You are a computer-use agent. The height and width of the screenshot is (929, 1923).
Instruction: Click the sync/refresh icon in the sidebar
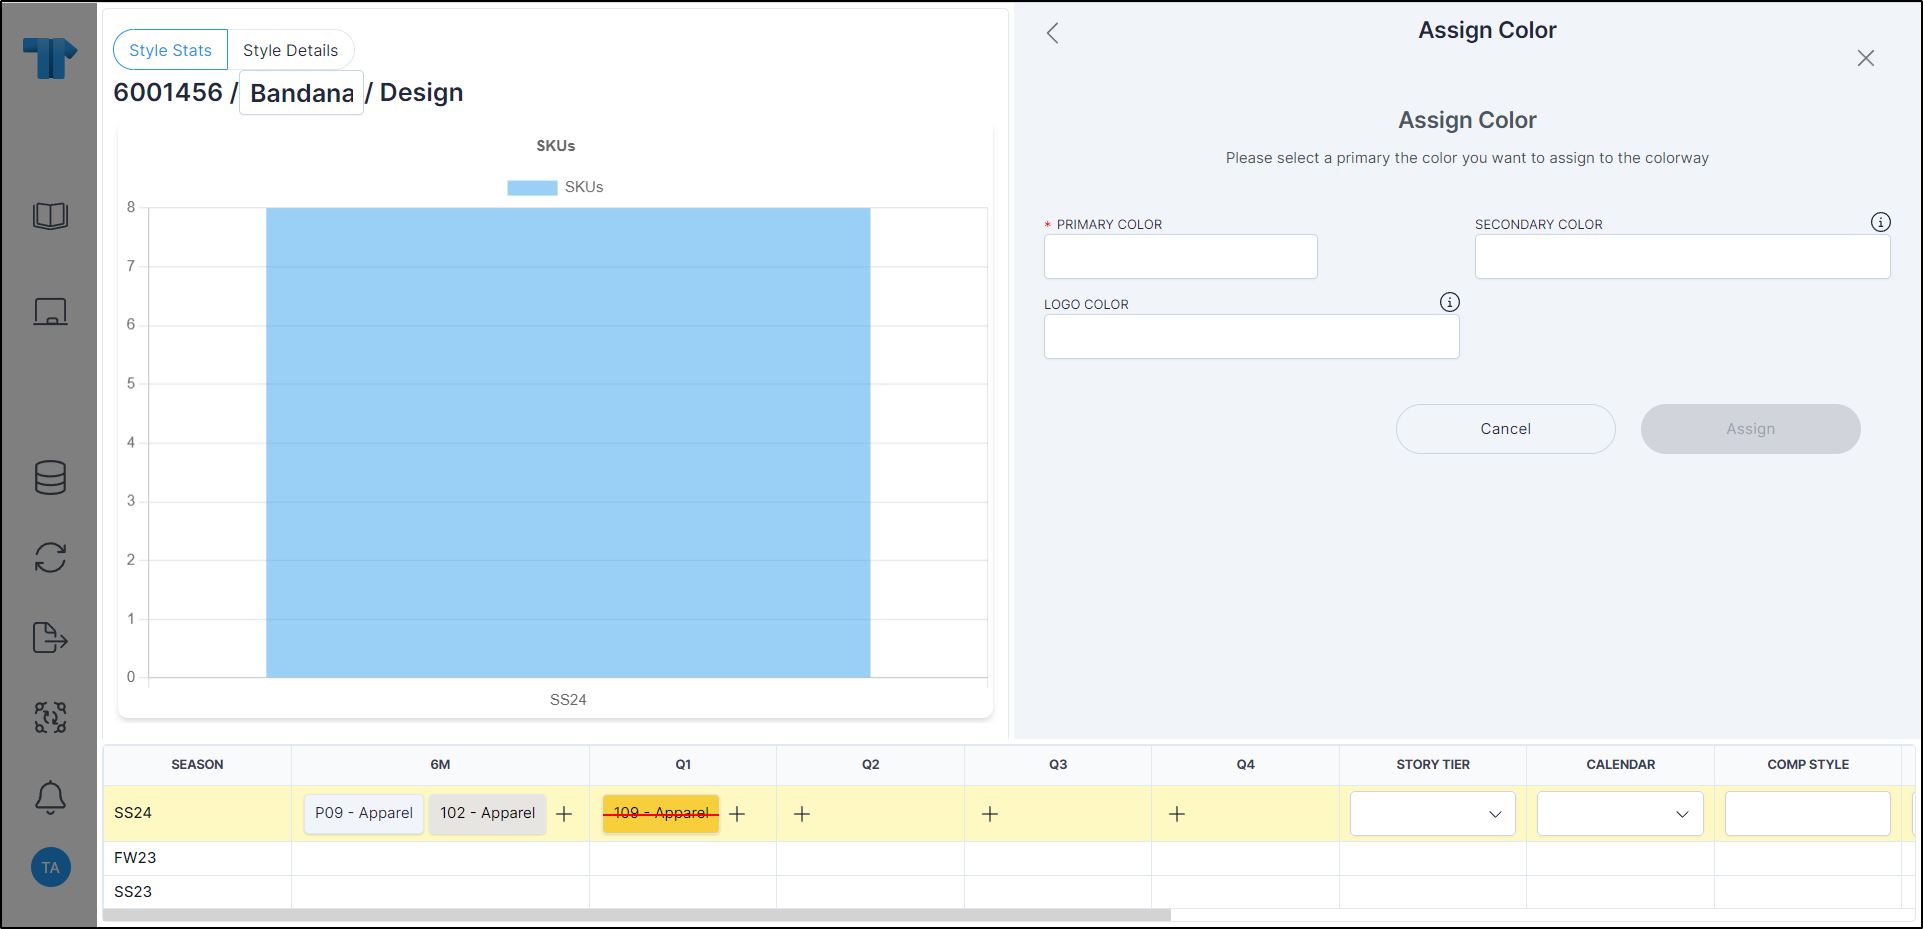click(49, 557)
